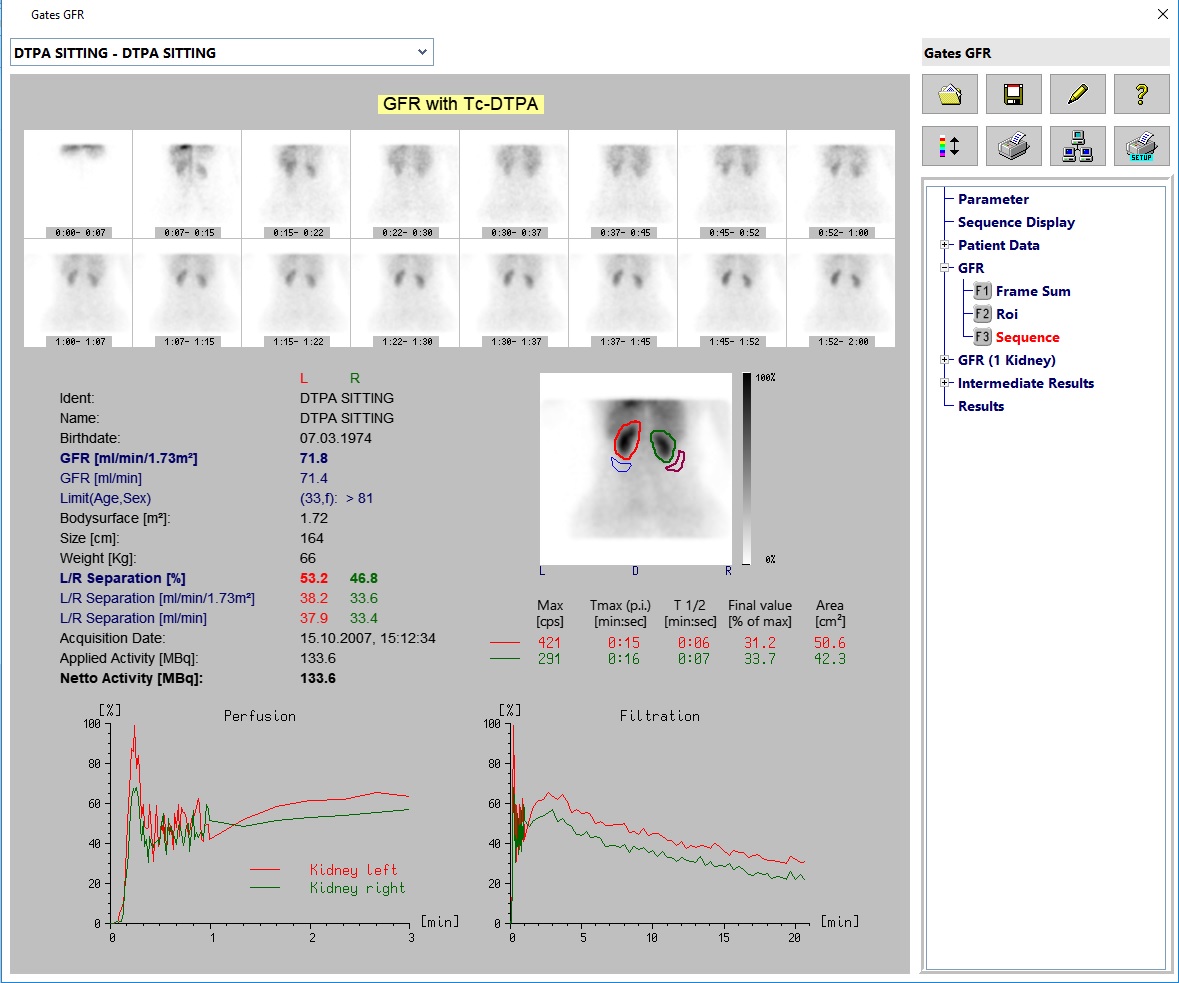Image resolution: width=1179 pixels, height=983 pixels.
Task: Select the Sequence tree item
Action: click(x=1027, y=337)
